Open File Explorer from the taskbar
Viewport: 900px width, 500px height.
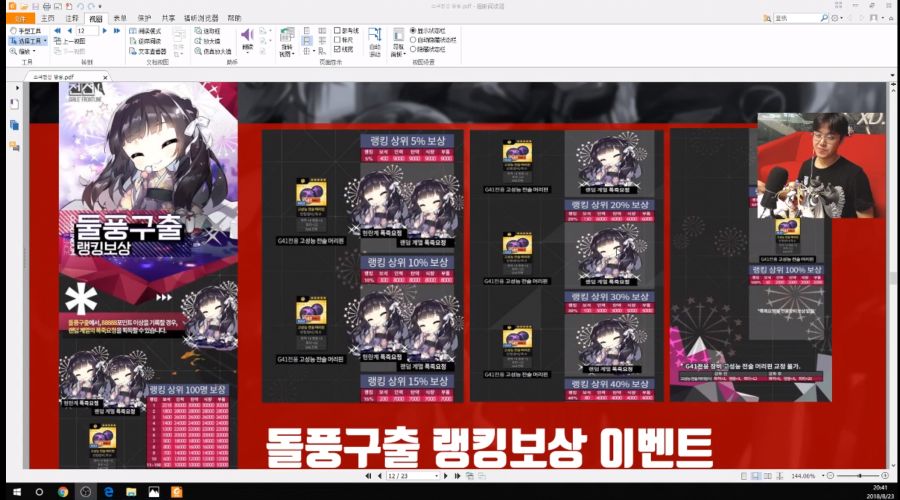click(131, 492)
